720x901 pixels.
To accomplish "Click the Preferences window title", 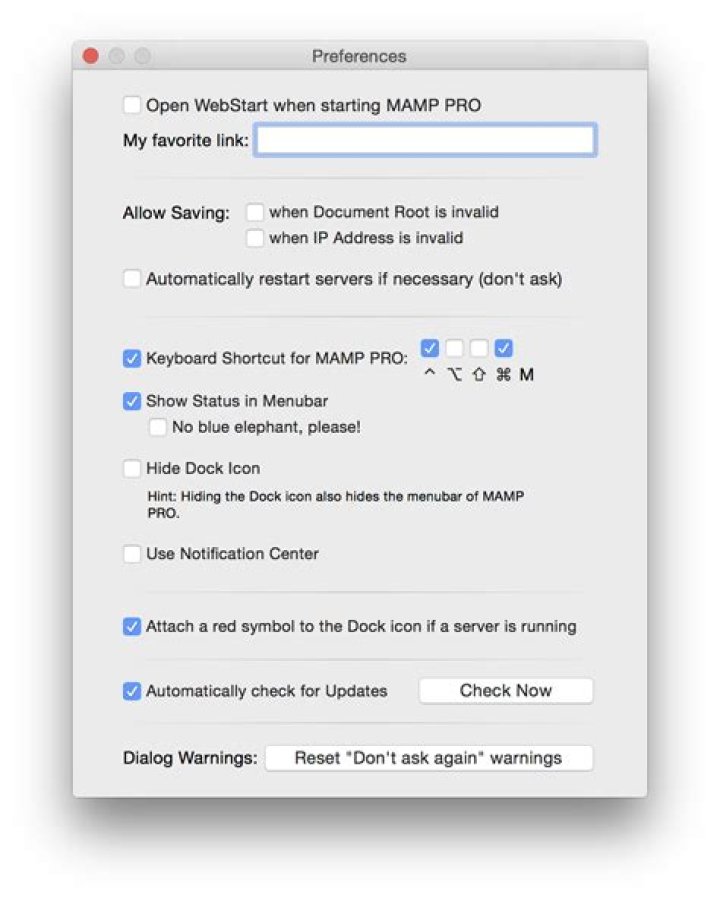I will (359, 56).
